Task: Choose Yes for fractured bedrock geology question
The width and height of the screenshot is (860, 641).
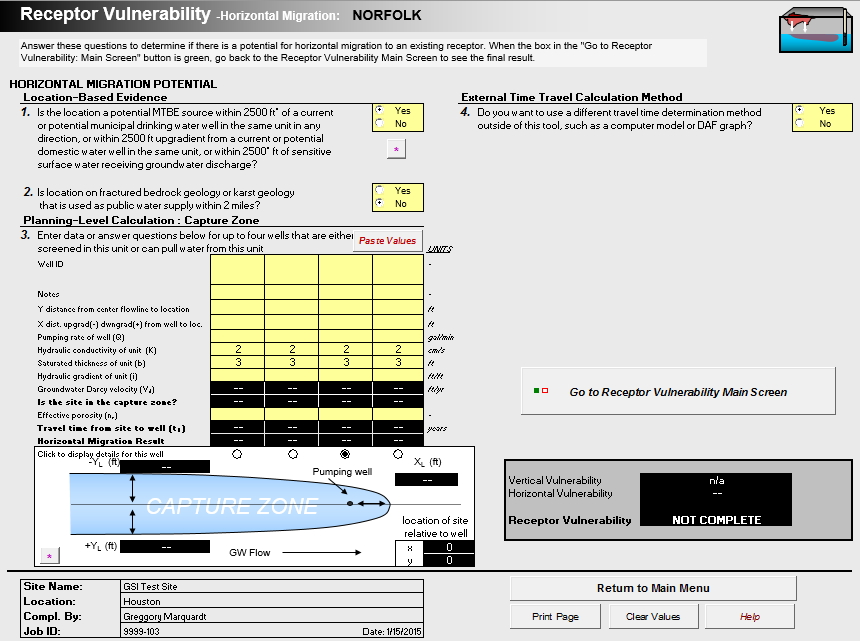Action: click(x=378, y=190)
